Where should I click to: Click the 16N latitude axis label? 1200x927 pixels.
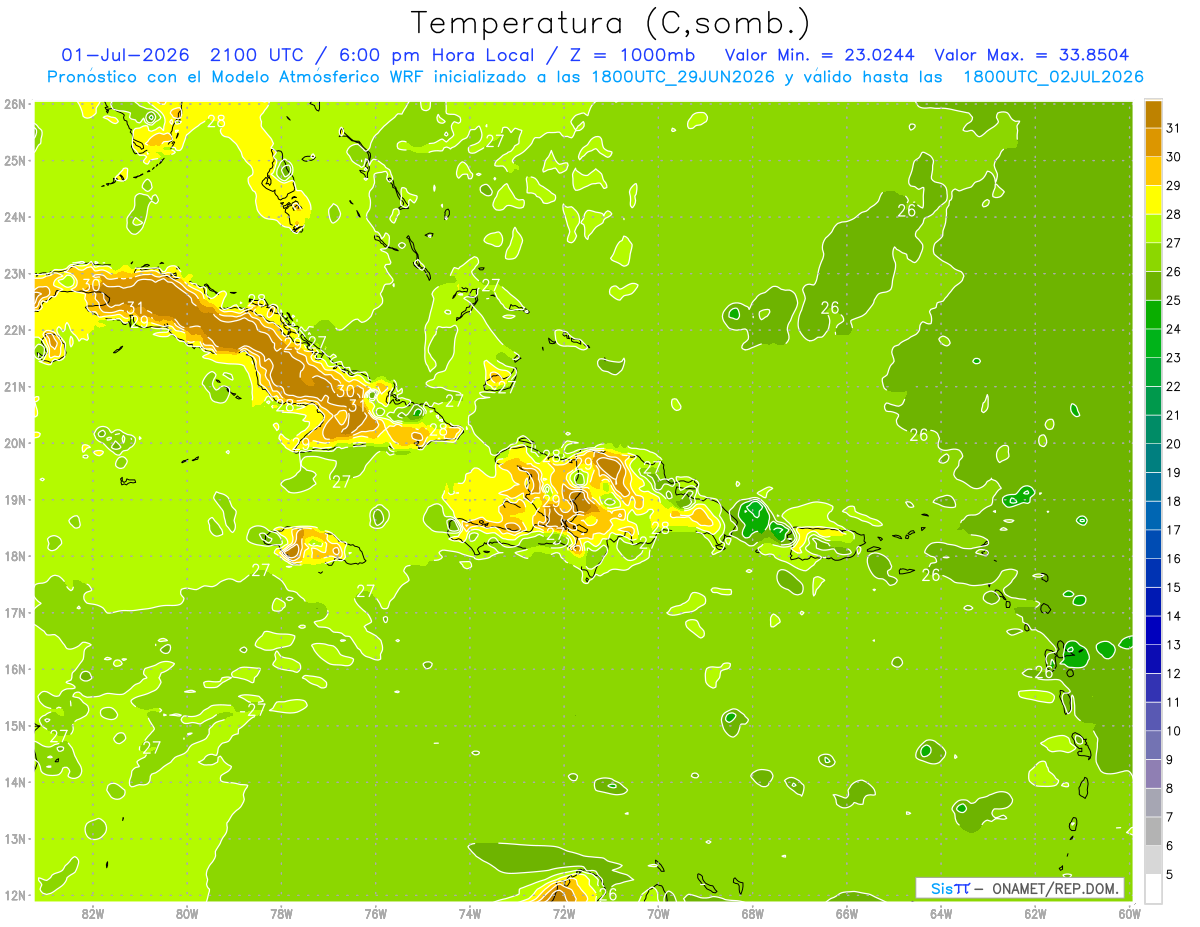pyautogui.click(x=14, y=669)
